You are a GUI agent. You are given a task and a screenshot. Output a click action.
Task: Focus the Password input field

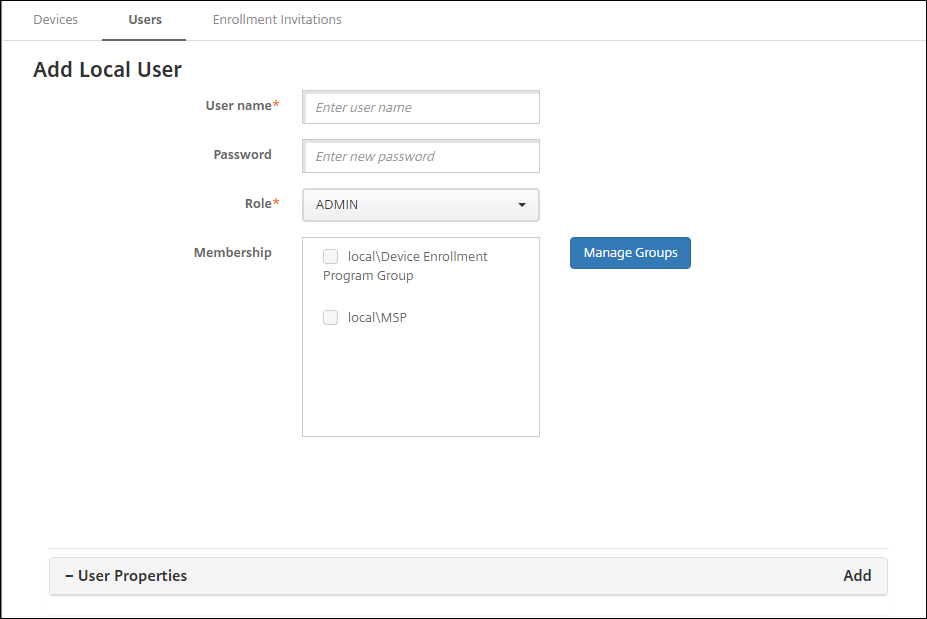(421, 157)
